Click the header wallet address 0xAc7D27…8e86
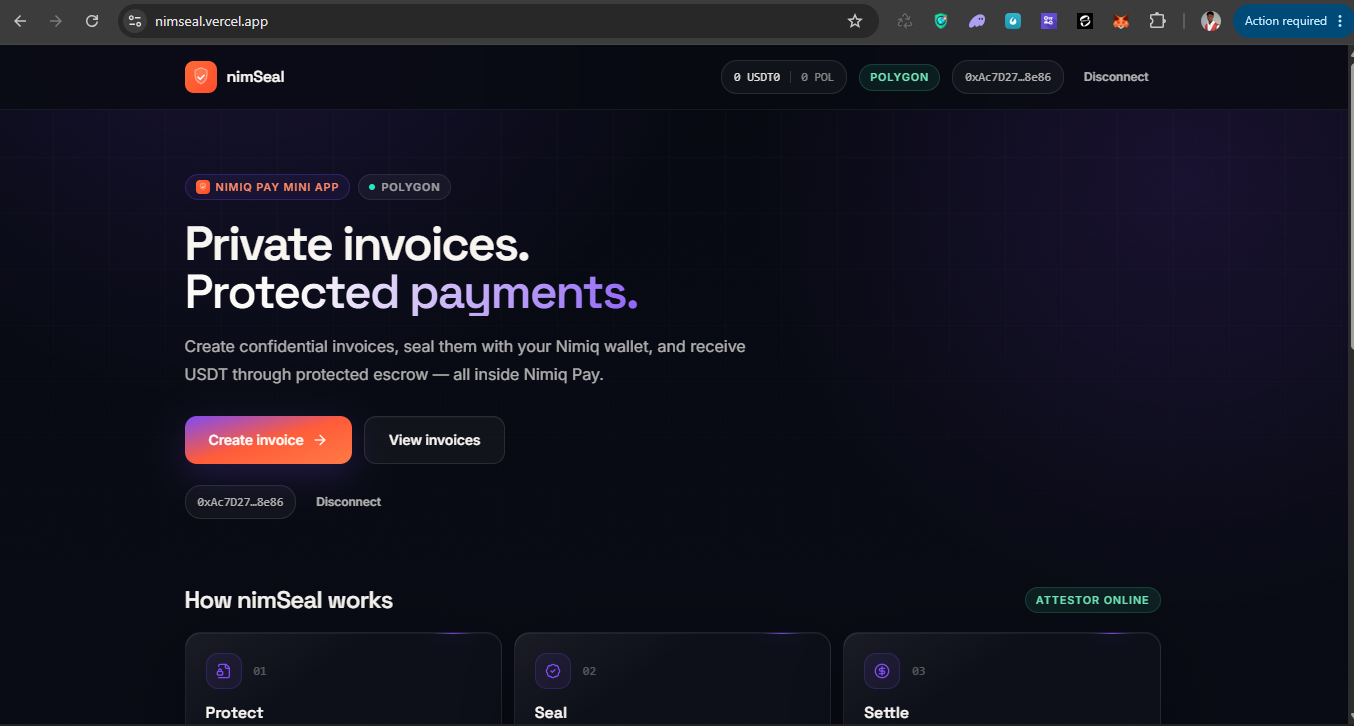 point(1008,77)
